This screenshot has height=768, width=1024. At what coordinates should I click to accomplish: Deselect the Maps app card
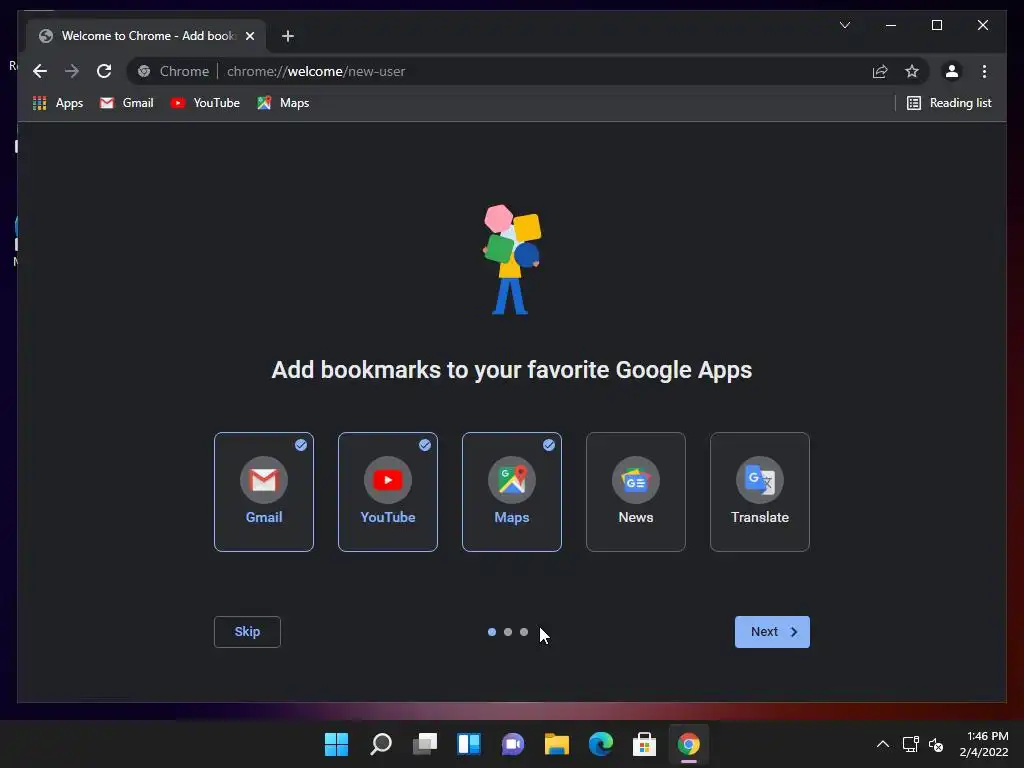click(512, 492)
